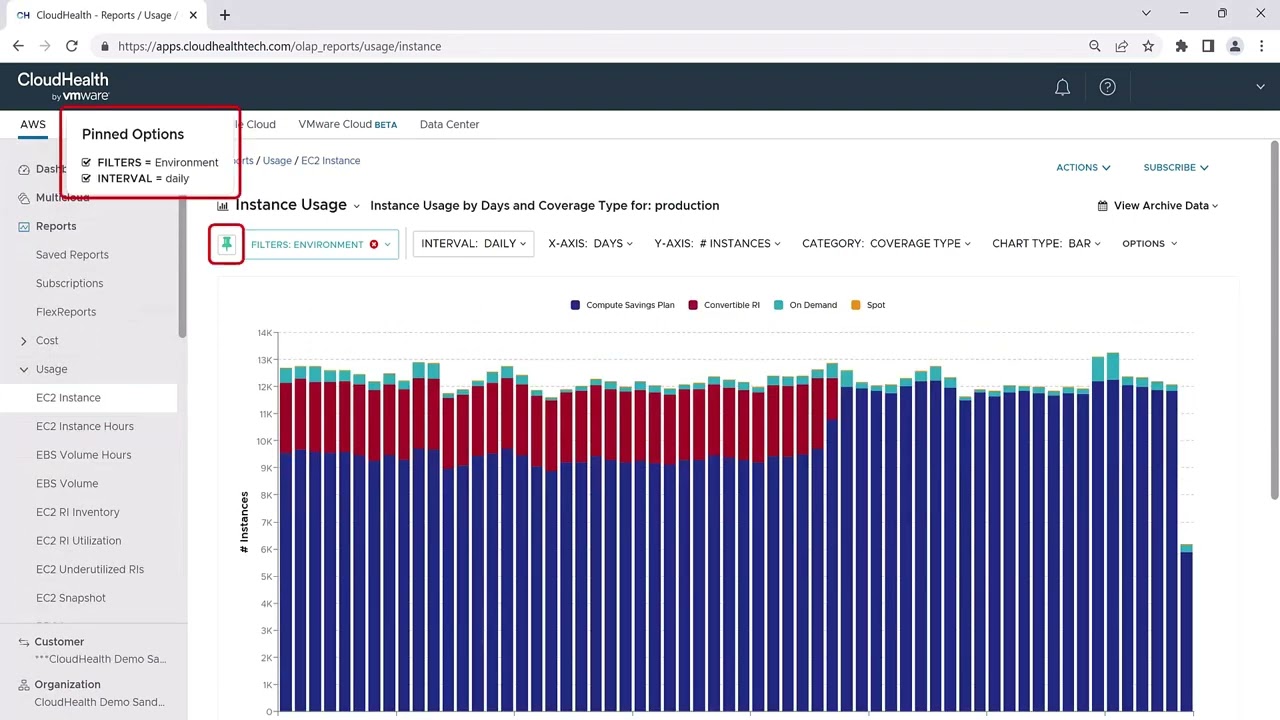1280x720 pixels.
Task: Toggle the browser side panel icon
Action: pos(1208,46)
